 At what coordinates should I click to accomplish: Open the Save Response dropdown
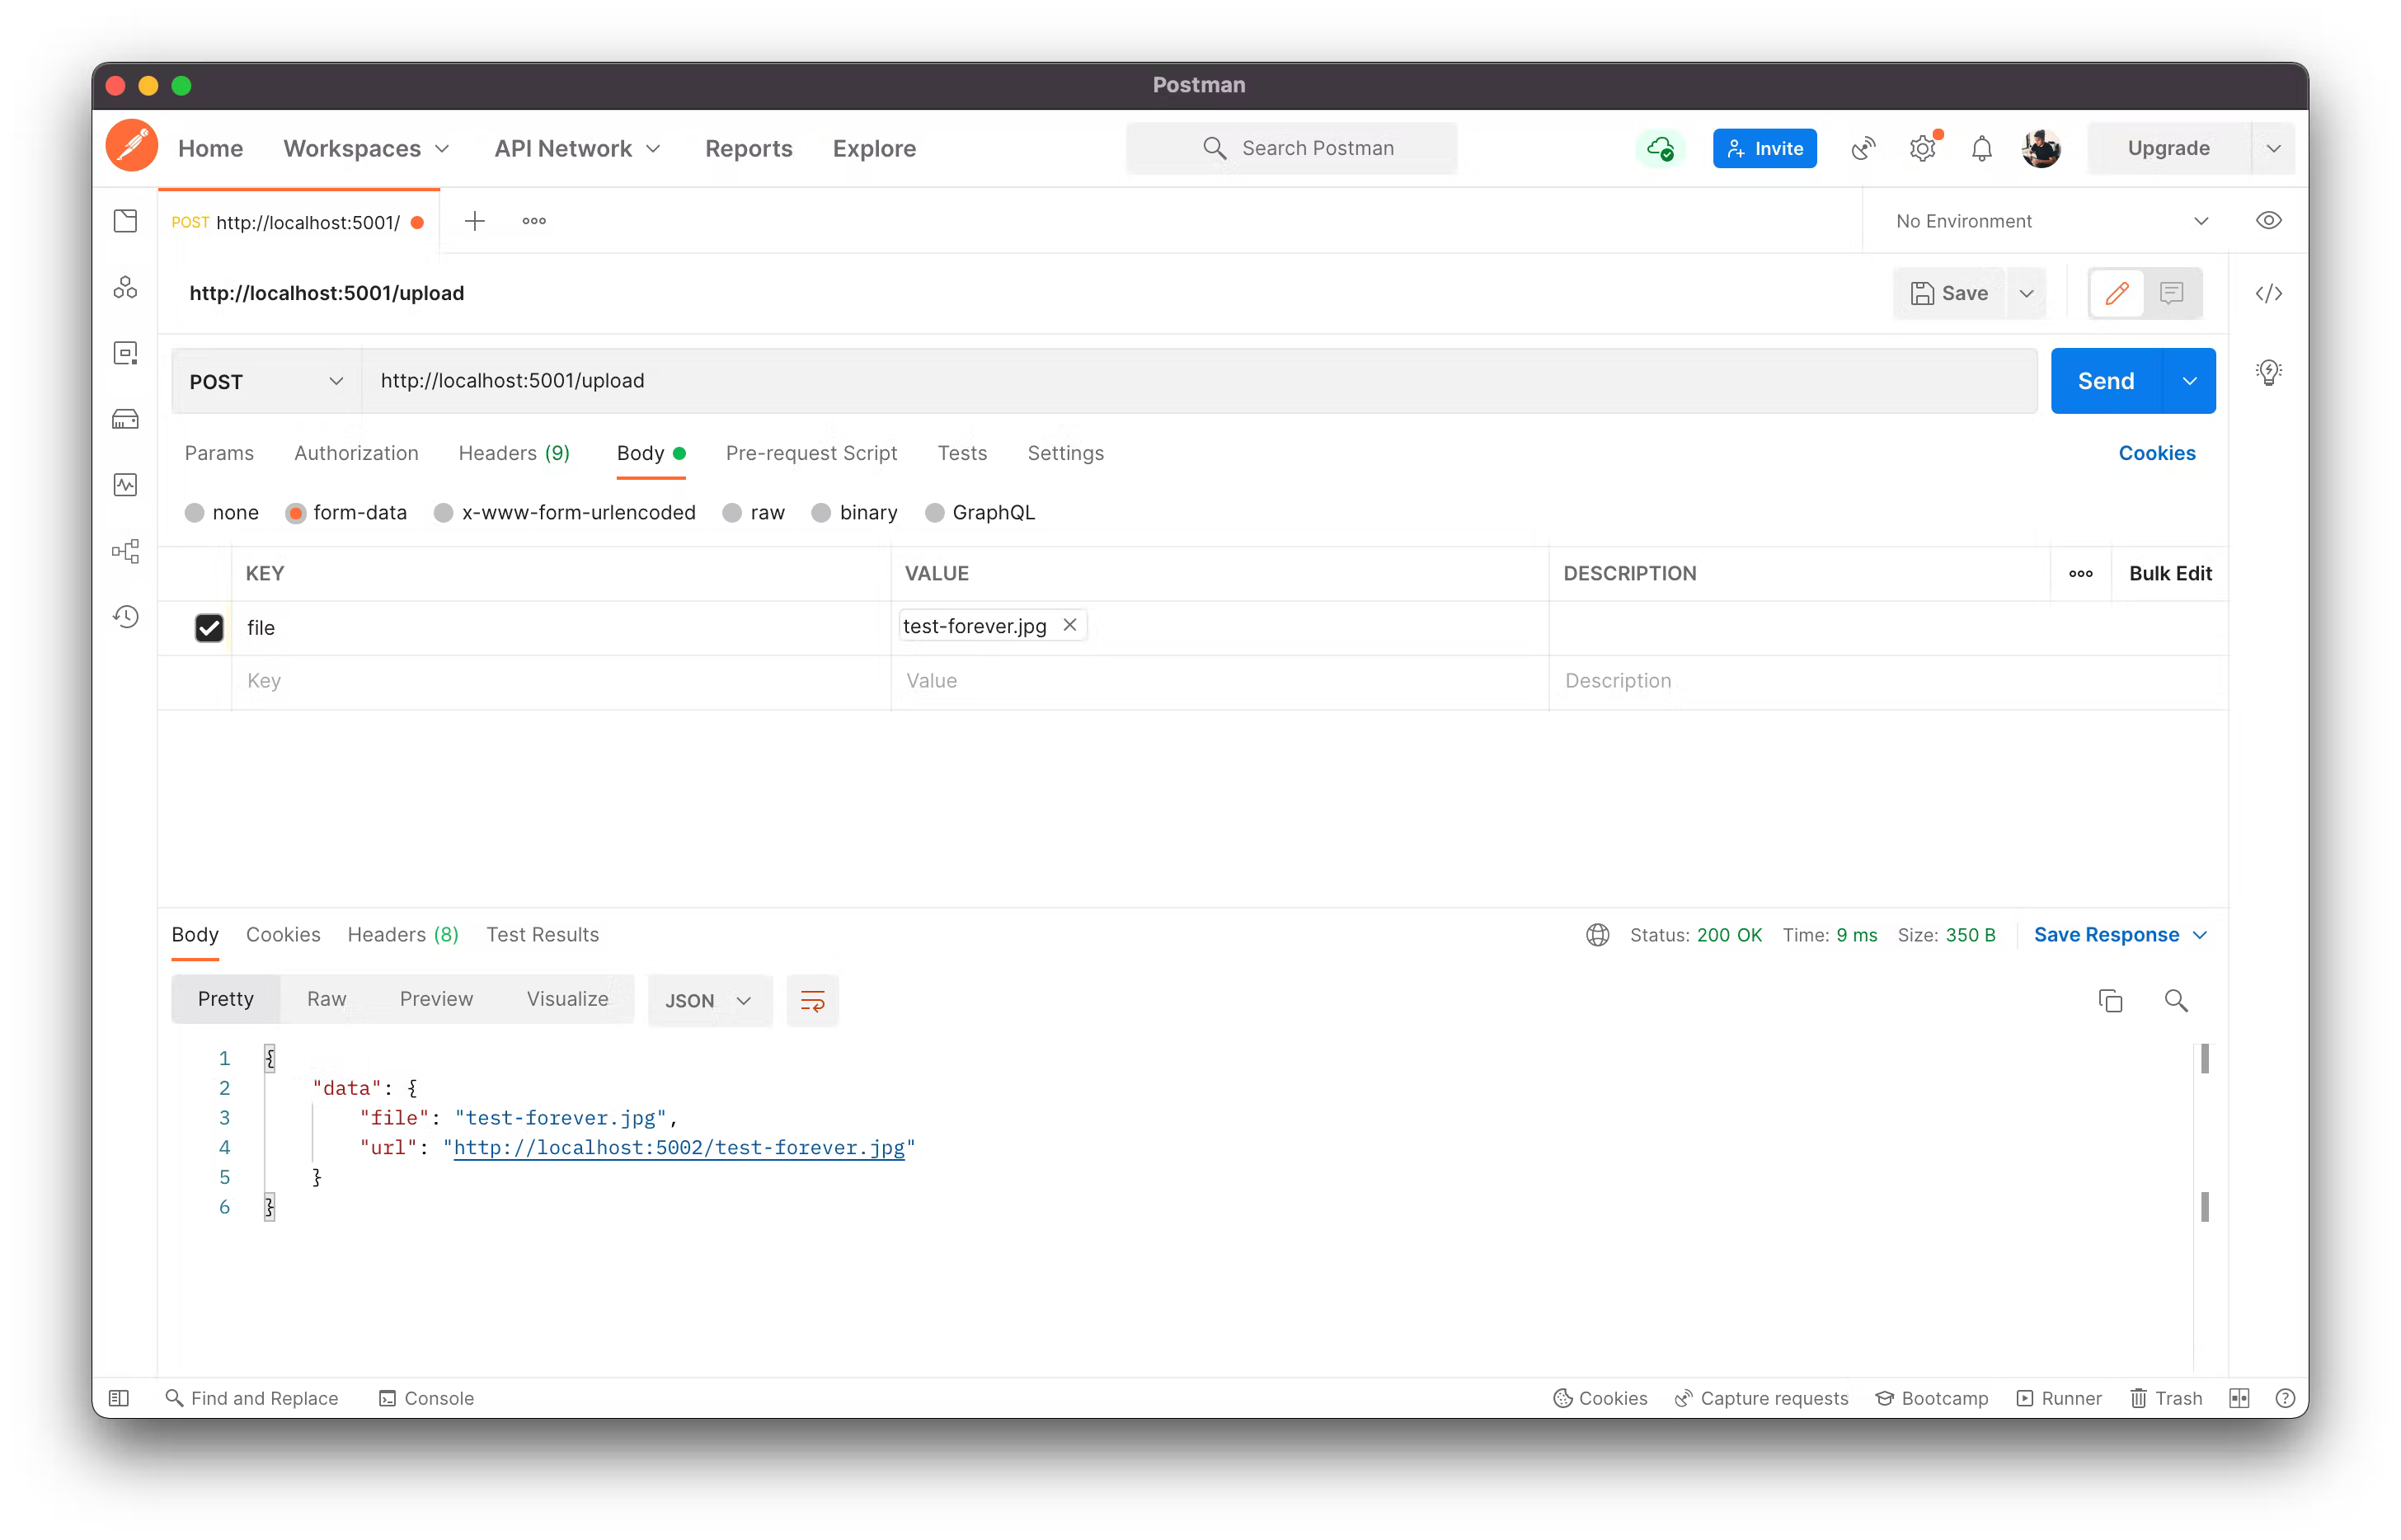[2120, 935]
